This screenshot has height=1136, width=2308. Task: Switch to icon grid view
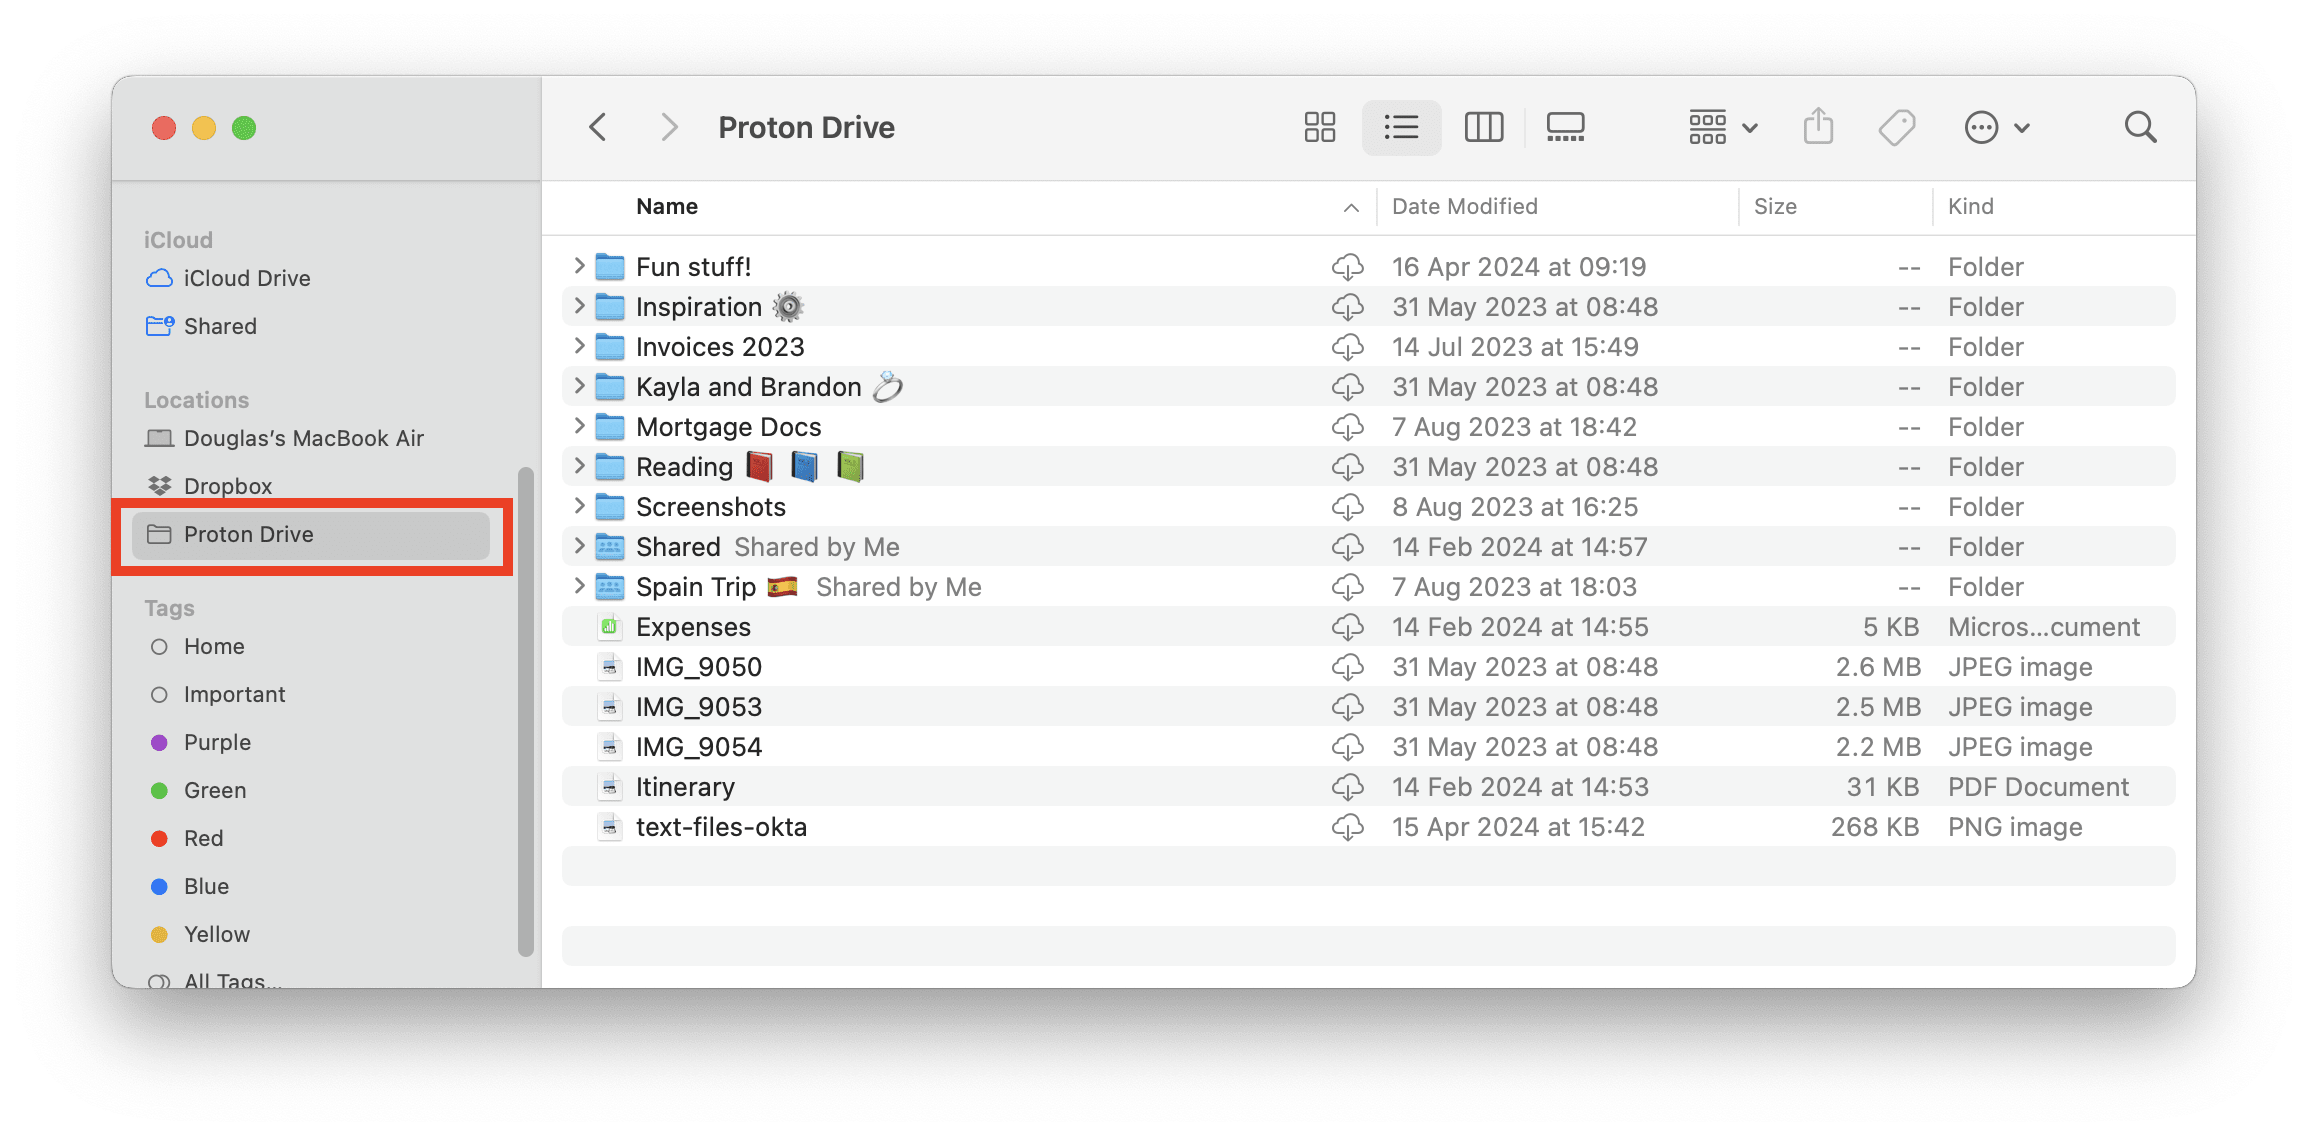[1320, 127]
